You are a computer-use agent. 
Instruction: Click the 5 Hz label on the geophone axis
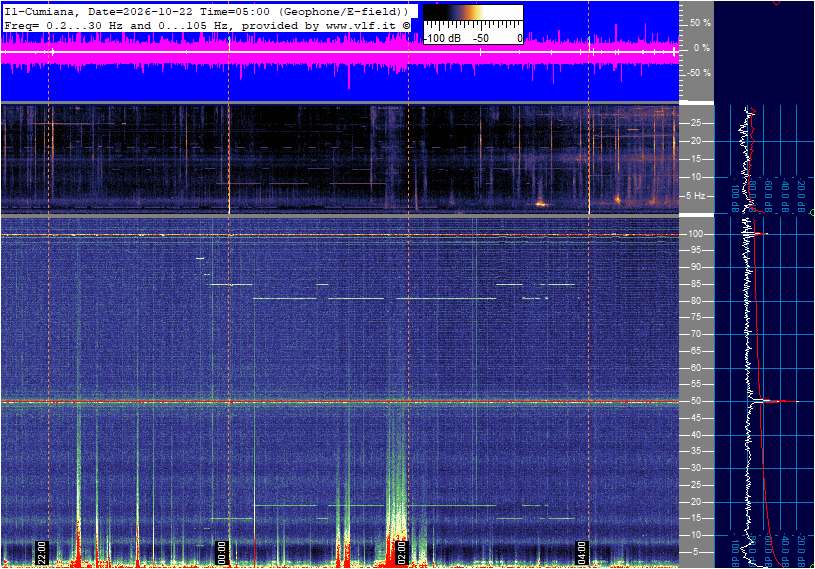[x=696, y=196]
